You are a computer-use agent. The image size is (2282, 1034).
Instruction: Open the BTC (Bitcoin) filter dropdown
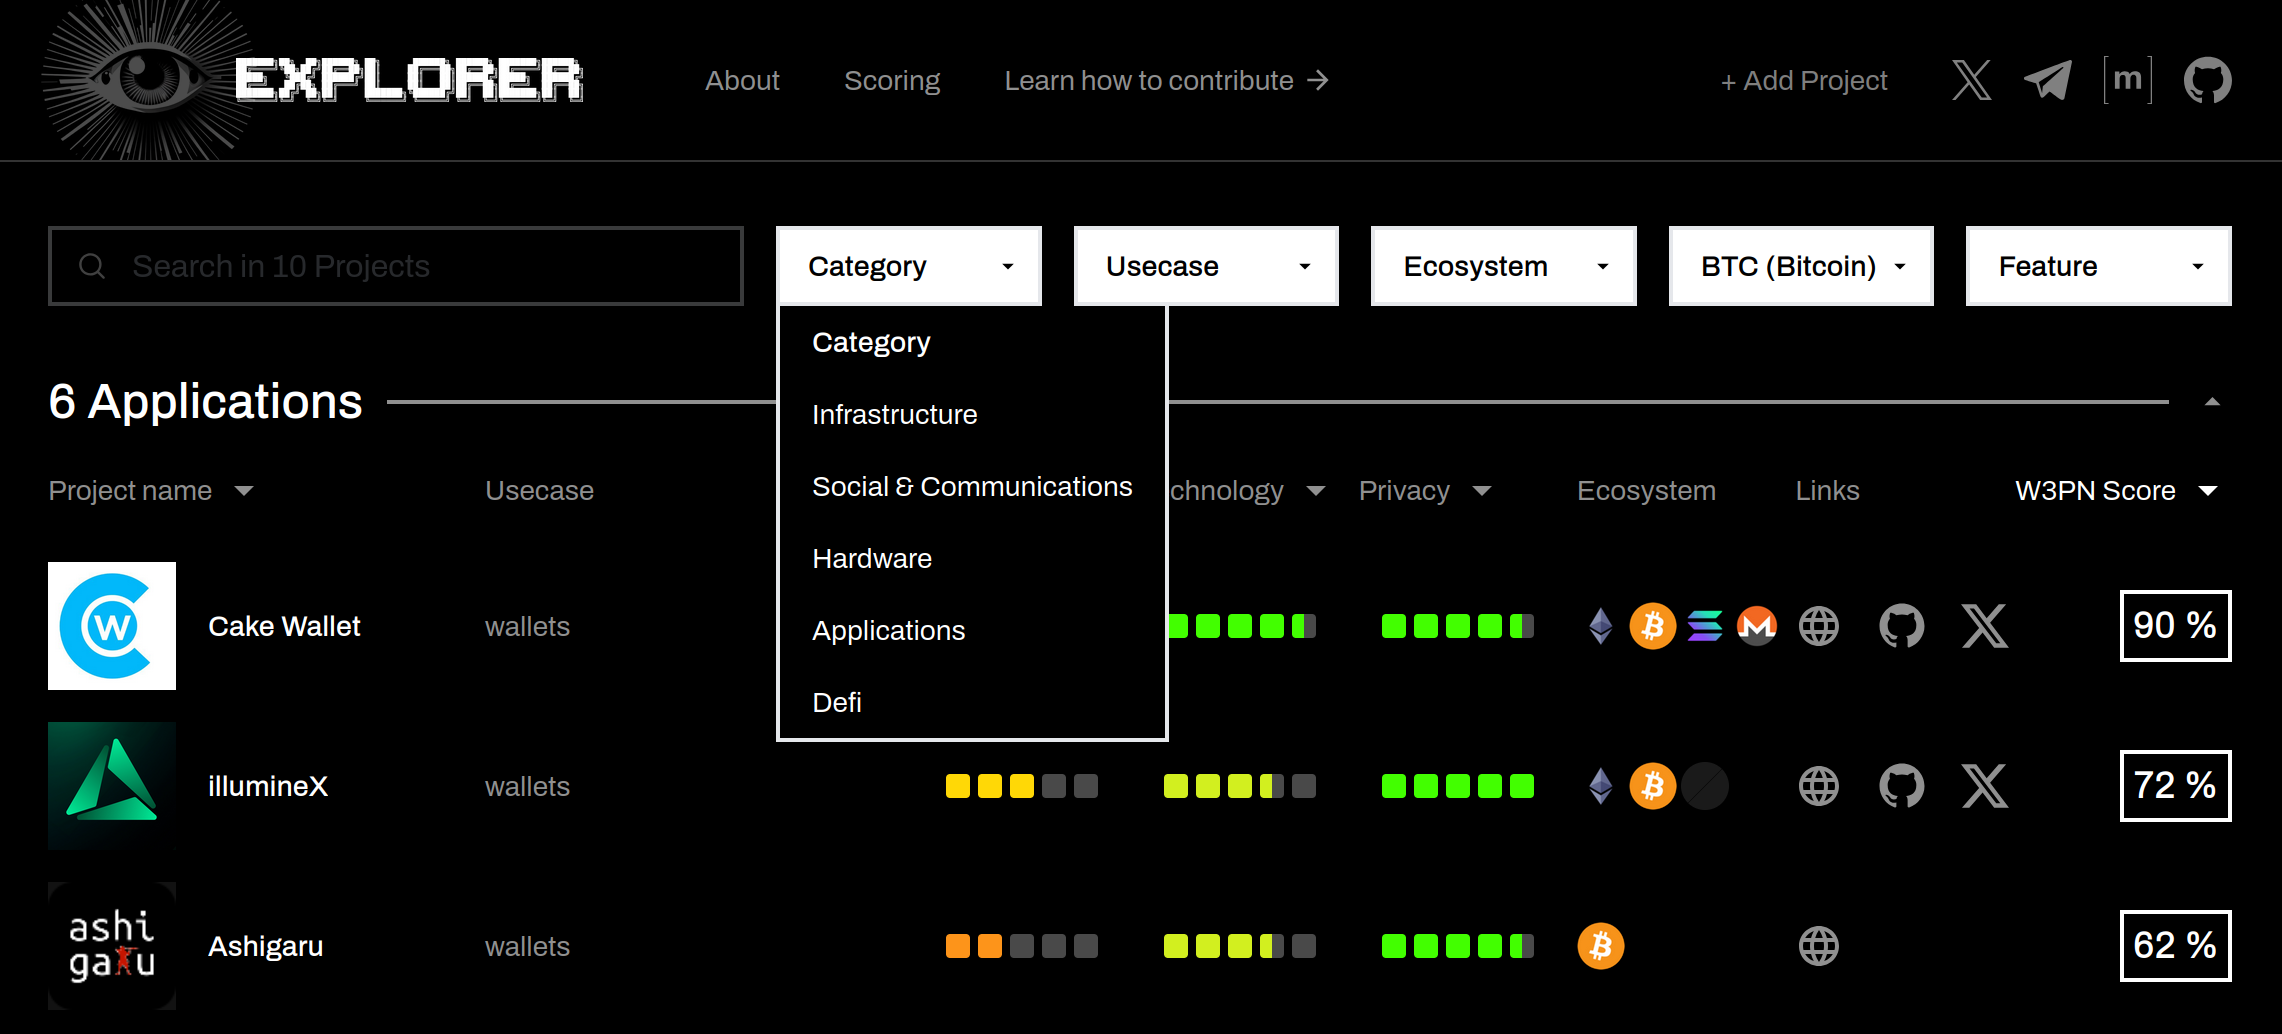tap(1801, 266)
